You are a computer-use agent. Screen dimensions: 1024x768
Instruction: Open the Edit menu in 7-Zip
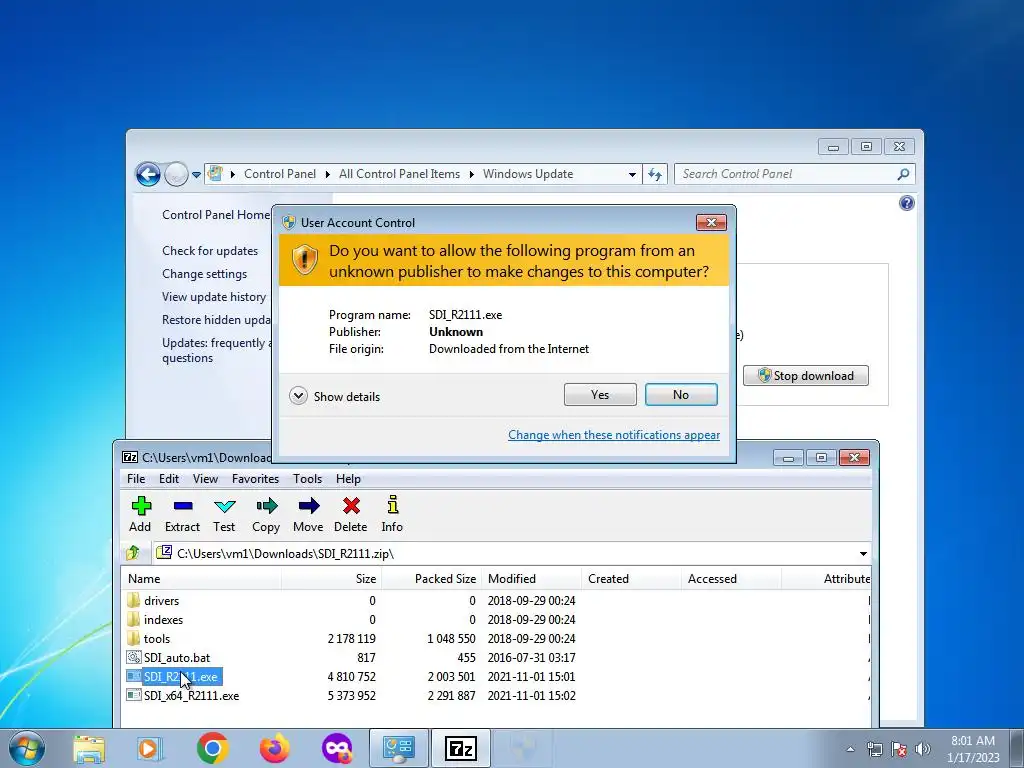point(168,479)
